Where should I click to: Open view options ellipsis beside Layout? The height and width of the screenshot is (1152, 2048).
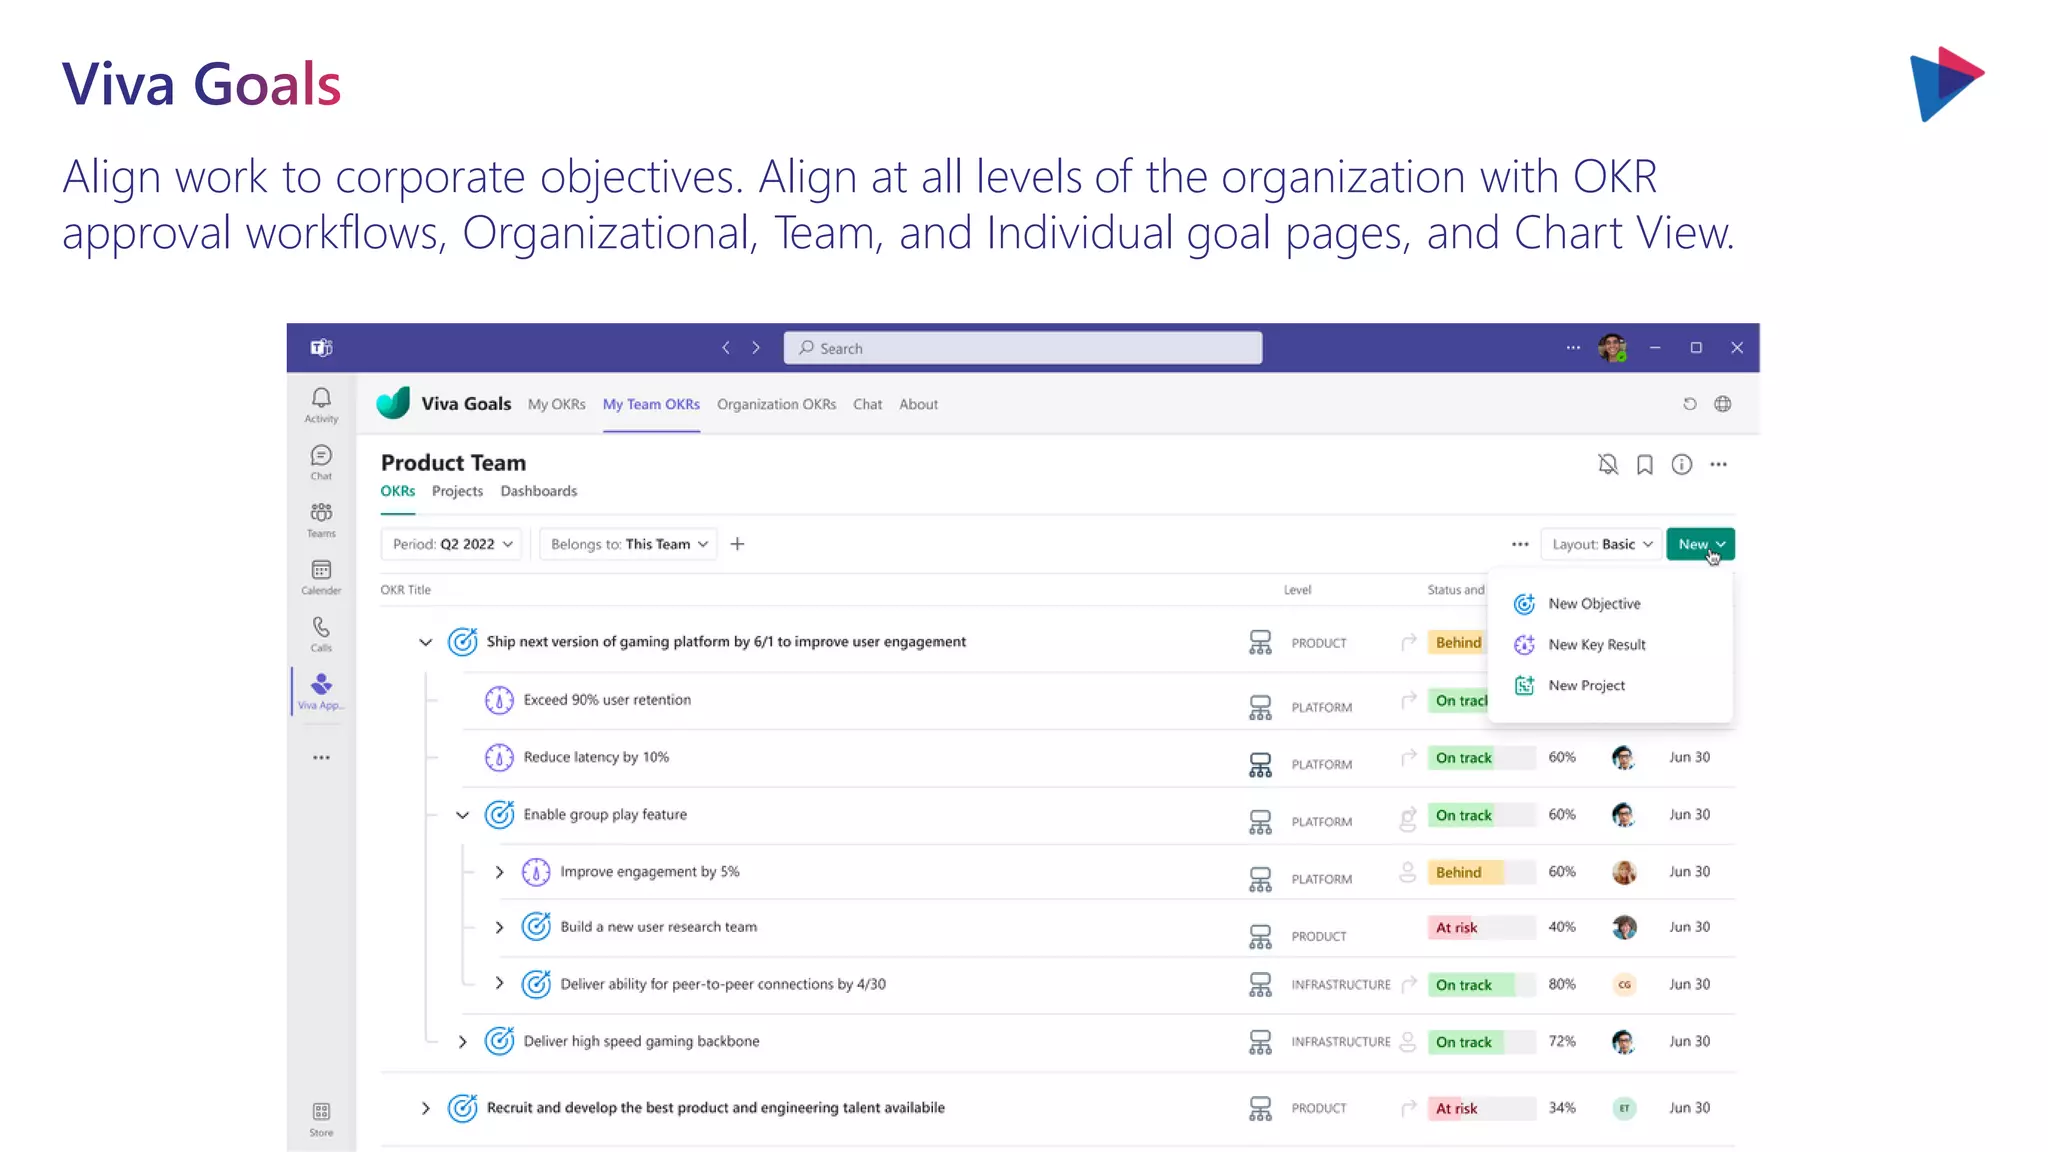pos(1520,544)
